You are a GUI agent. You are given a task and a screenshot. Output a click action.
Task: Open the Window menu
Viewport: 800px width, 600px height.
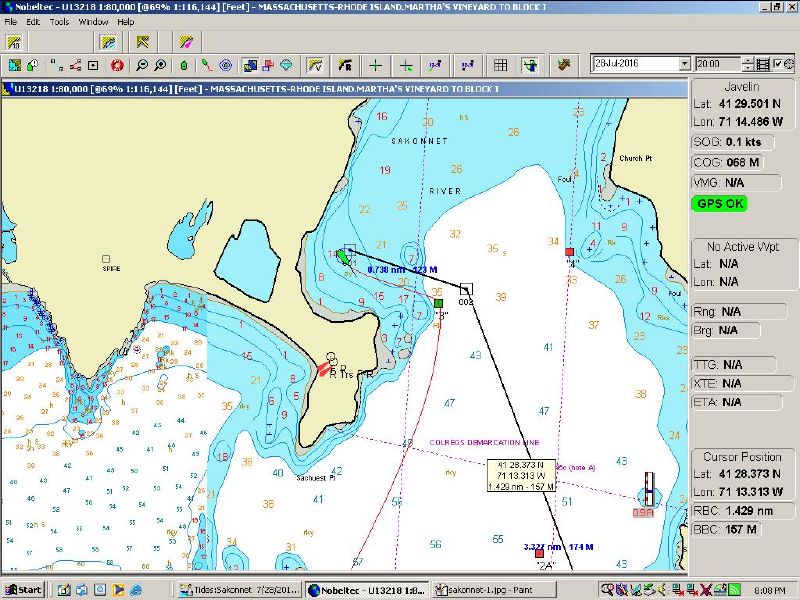pos(93,21)
